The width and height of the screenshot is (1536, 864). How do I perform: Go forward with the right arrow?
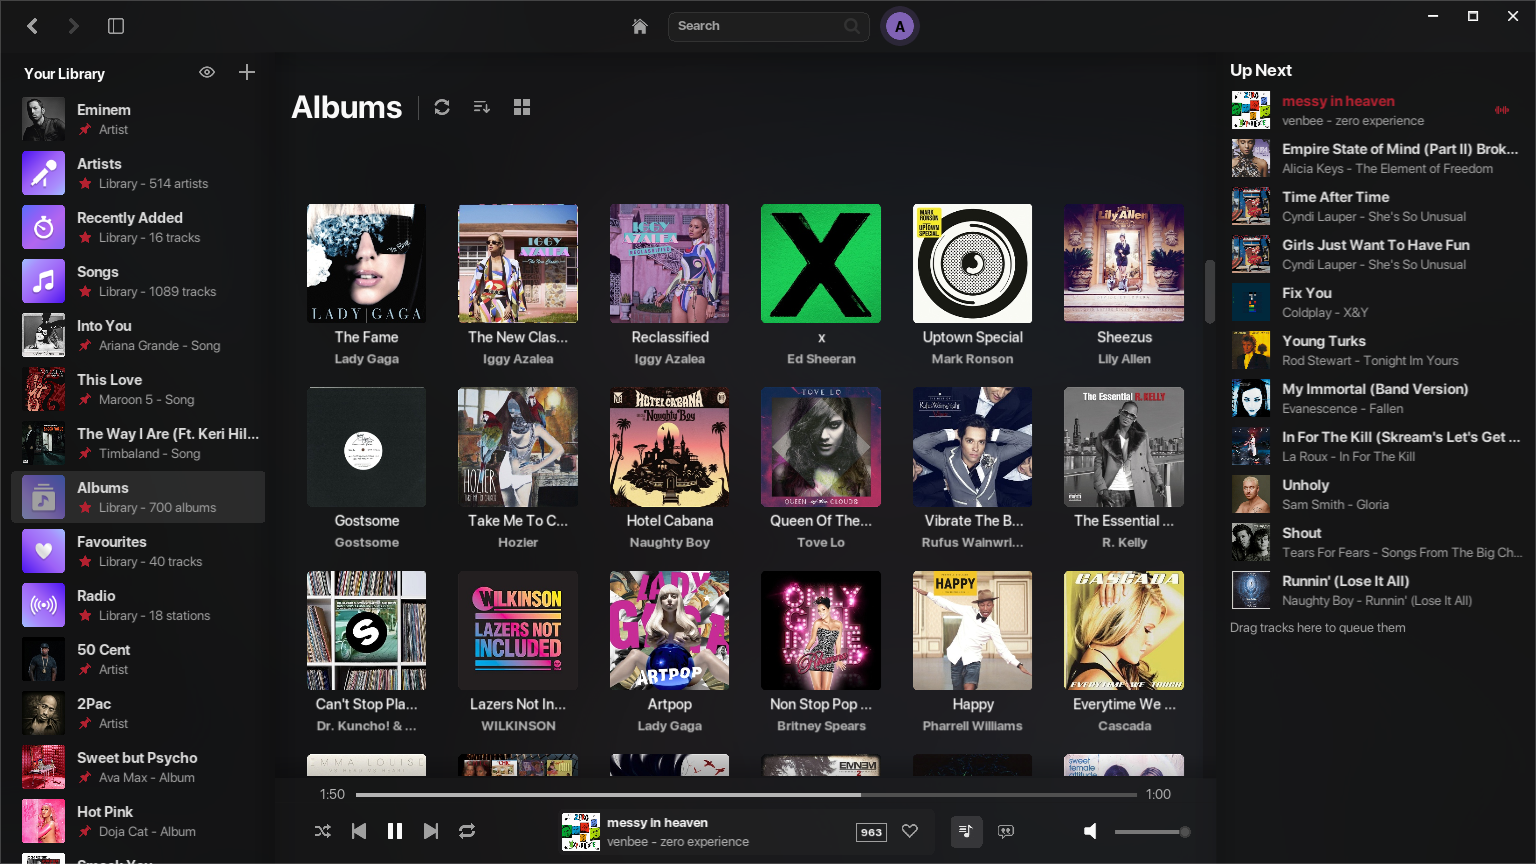coord(73,26)
